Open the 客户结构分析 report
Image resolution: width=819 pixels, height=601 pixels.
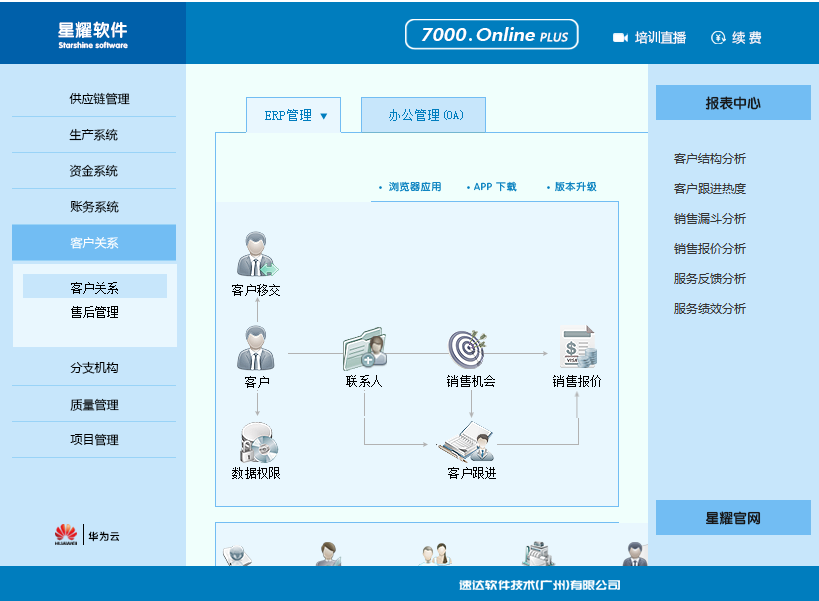(709, 159)
